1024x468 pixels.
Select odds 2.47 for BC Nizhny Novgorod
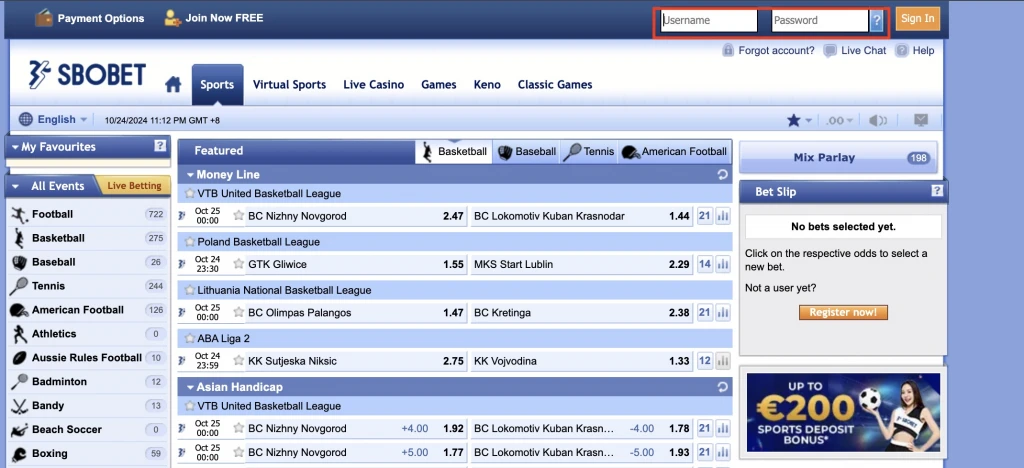pos(452,216)
